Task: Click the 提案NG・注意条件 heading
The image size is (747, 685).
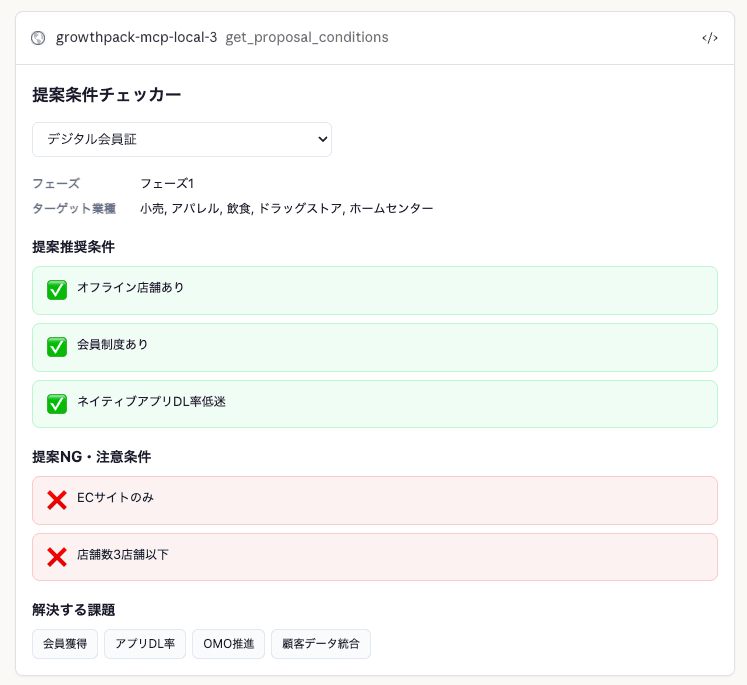Action: click(91, 457)
